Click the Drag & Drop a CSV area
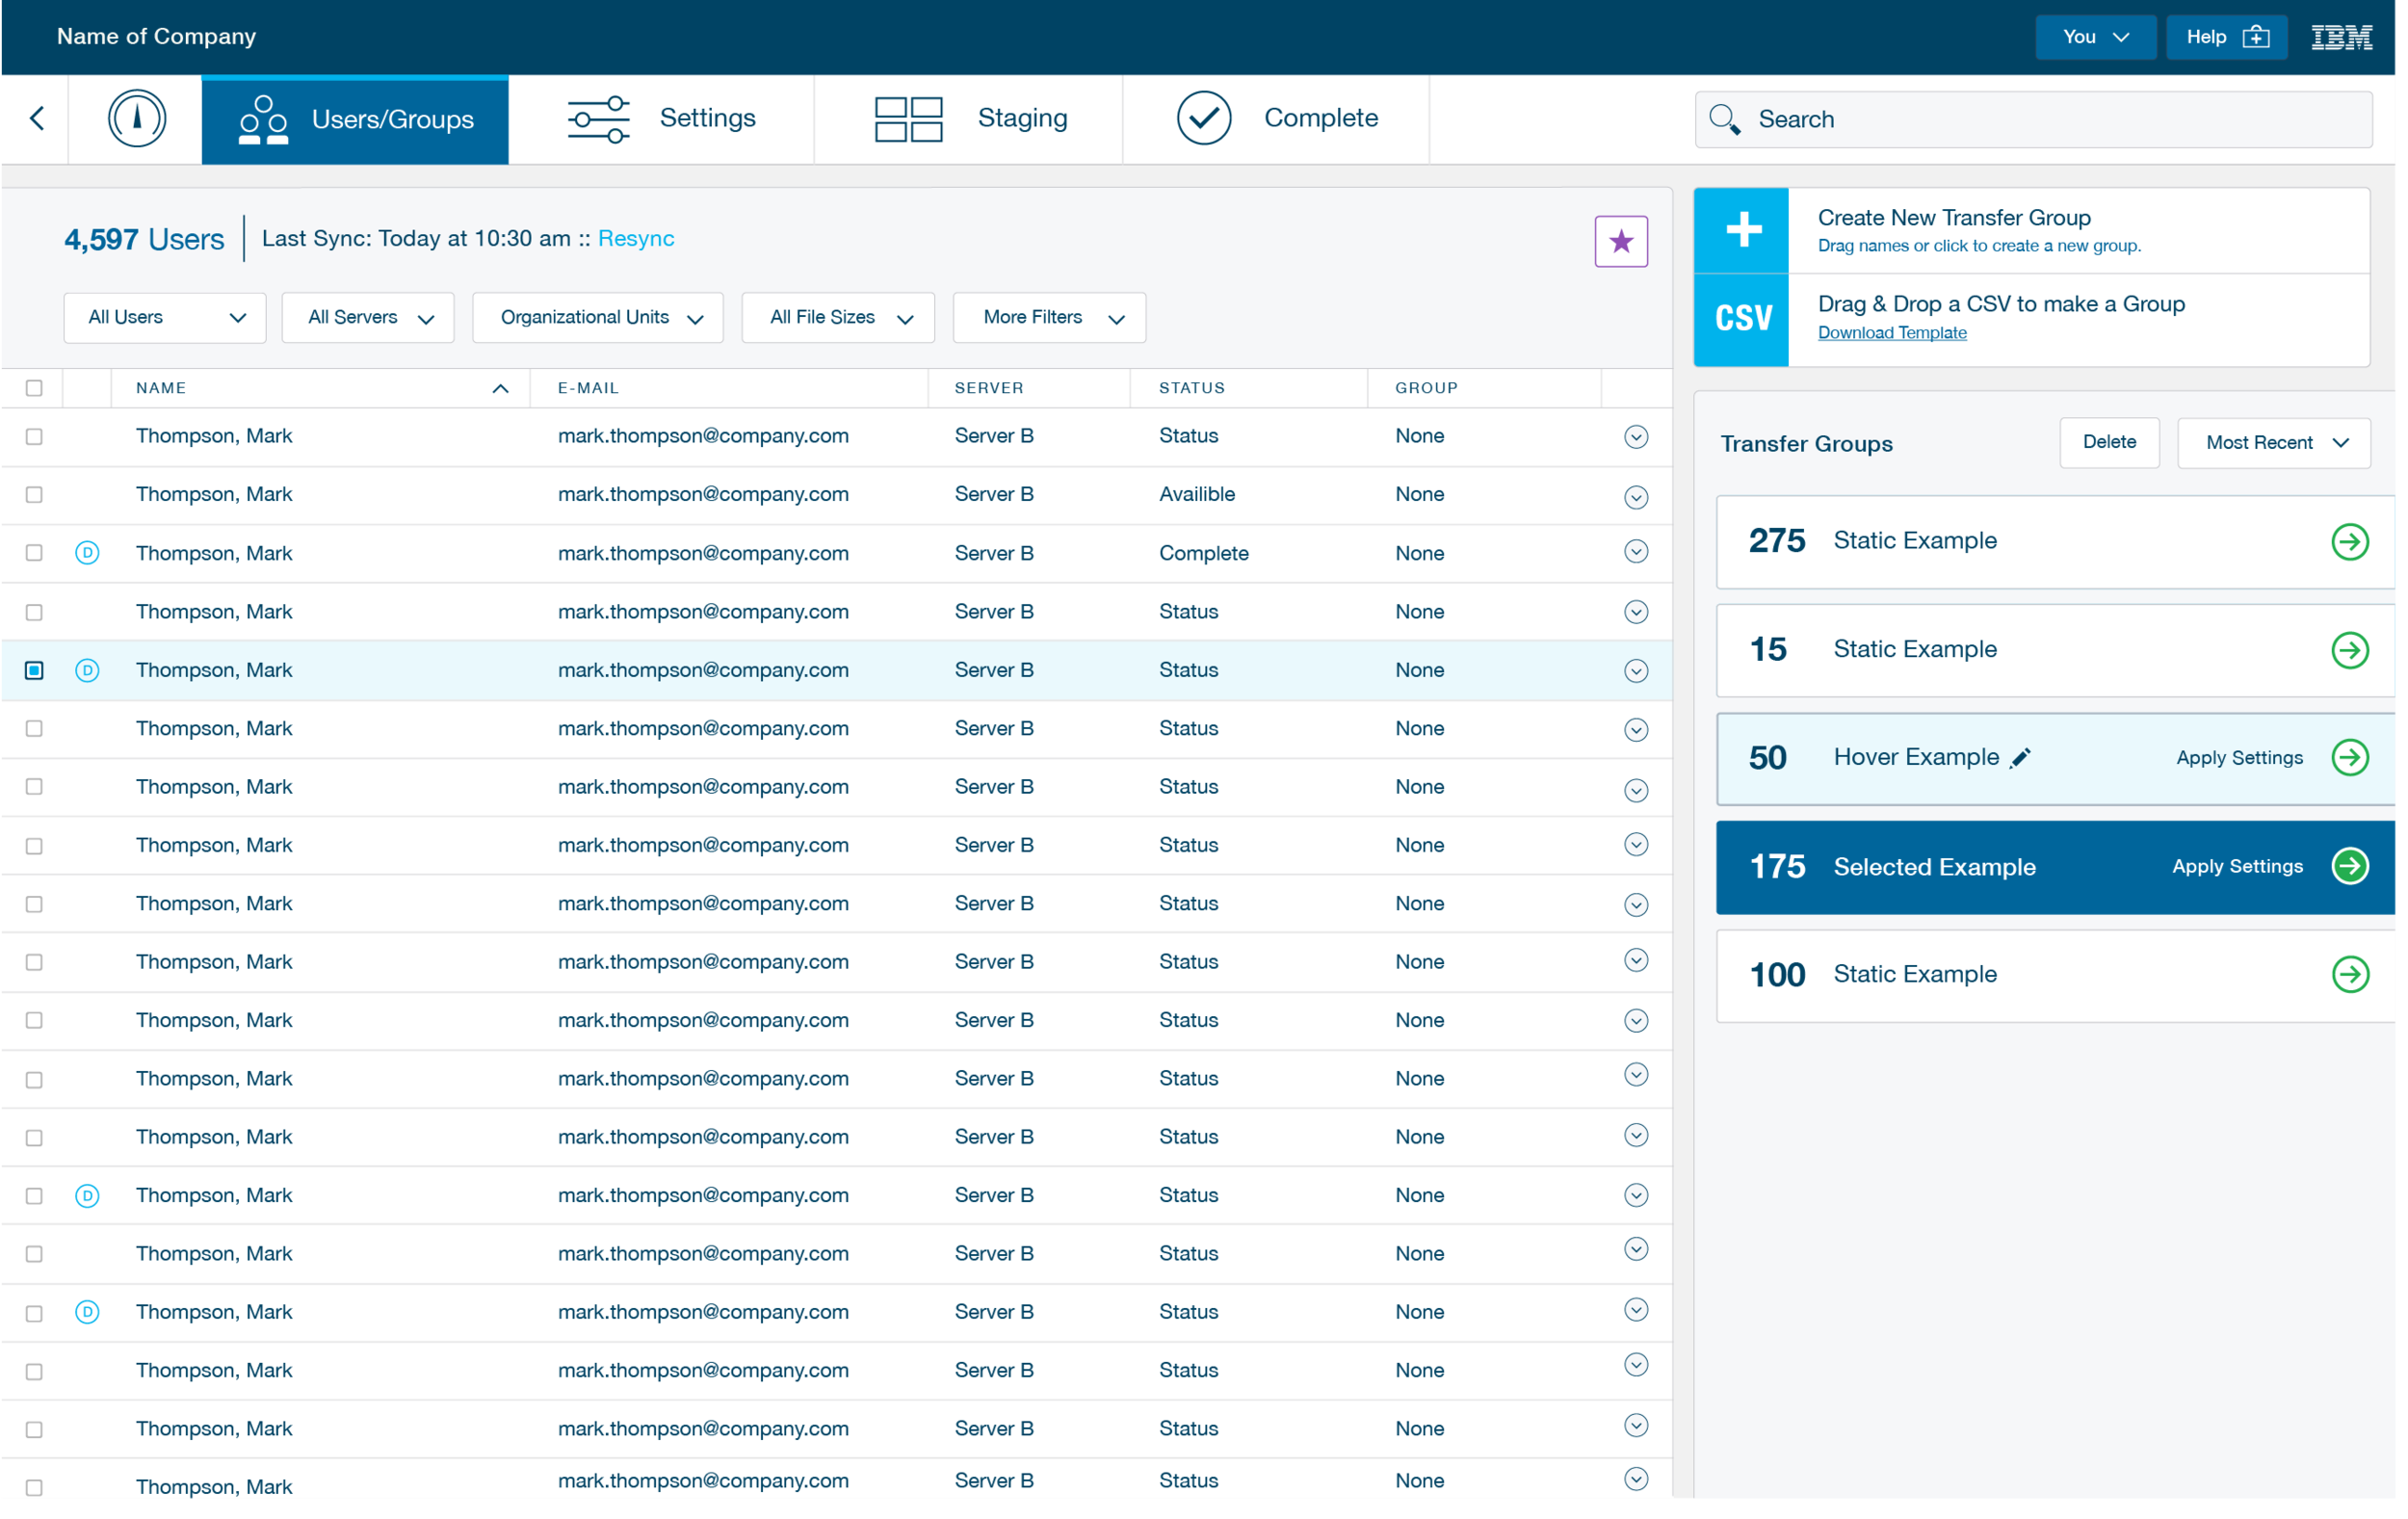Image resolution: width=2408 pixels, height=1519 pixels. (2032, 319)
